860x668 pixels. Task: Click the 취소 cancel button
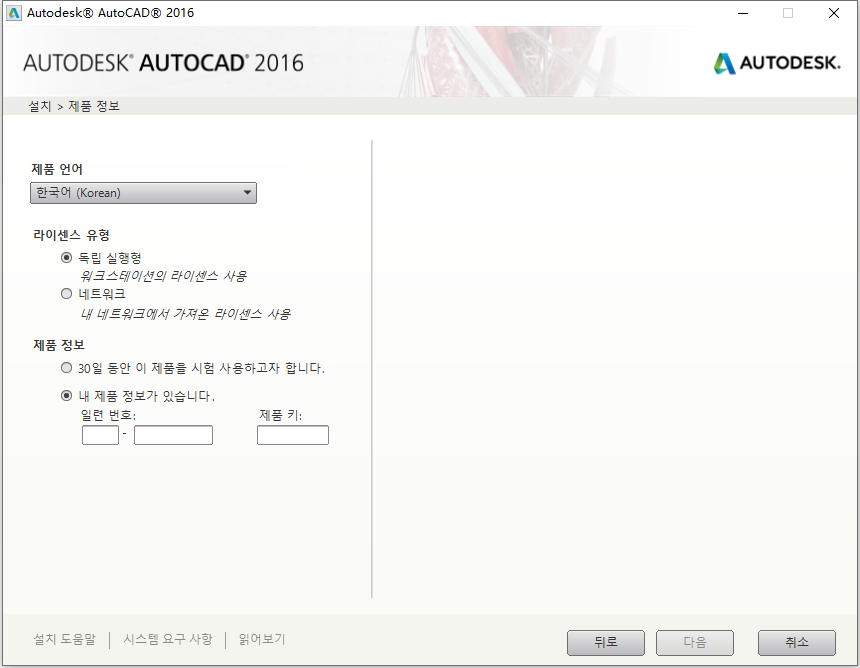pyautogui.click(x=796, y=642)
